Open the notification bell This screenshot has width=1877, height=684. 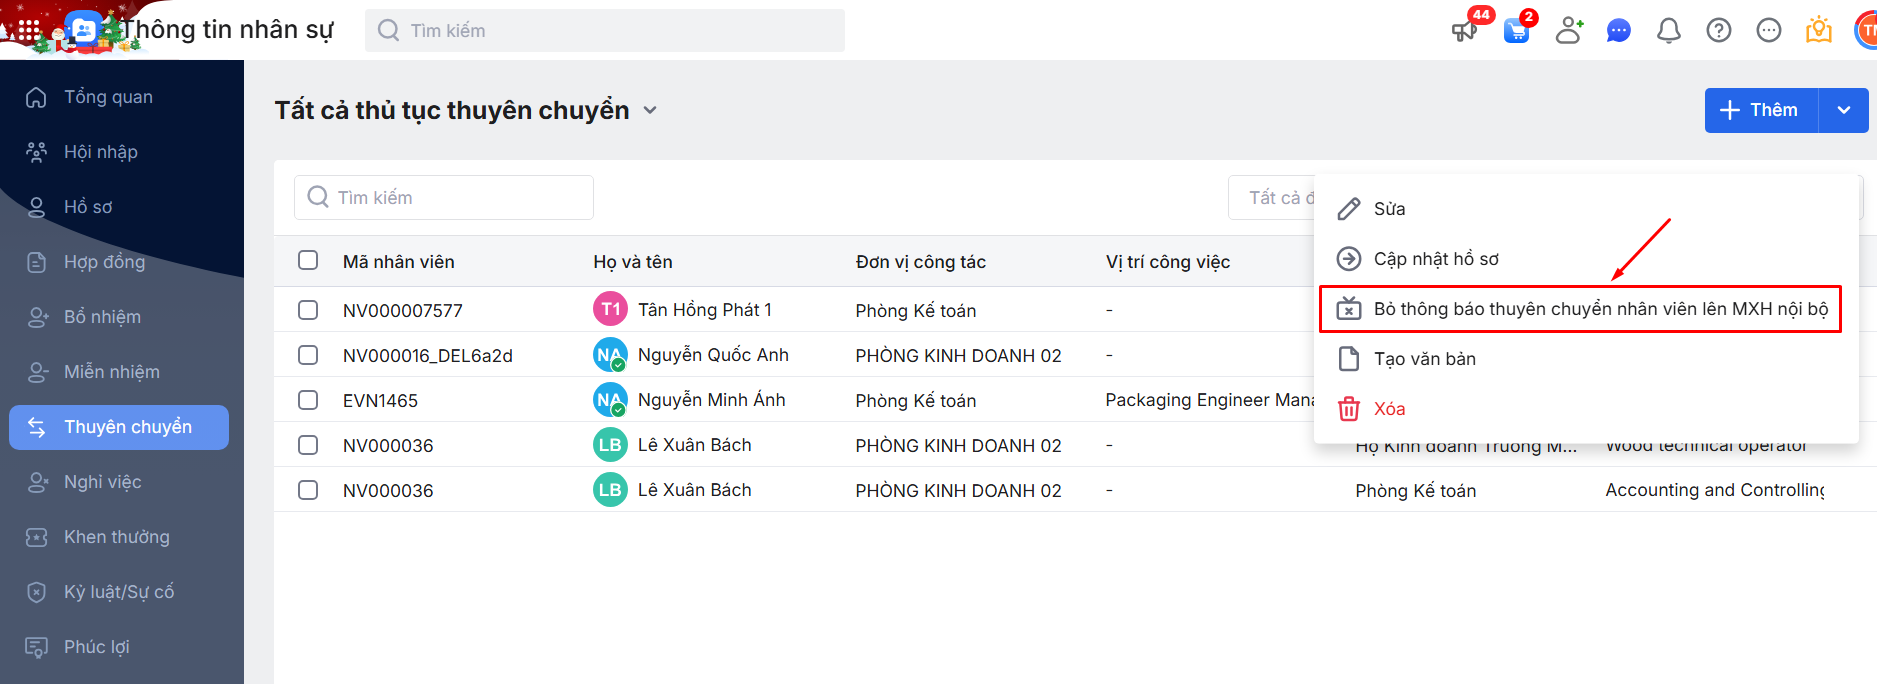point(1668,31)
